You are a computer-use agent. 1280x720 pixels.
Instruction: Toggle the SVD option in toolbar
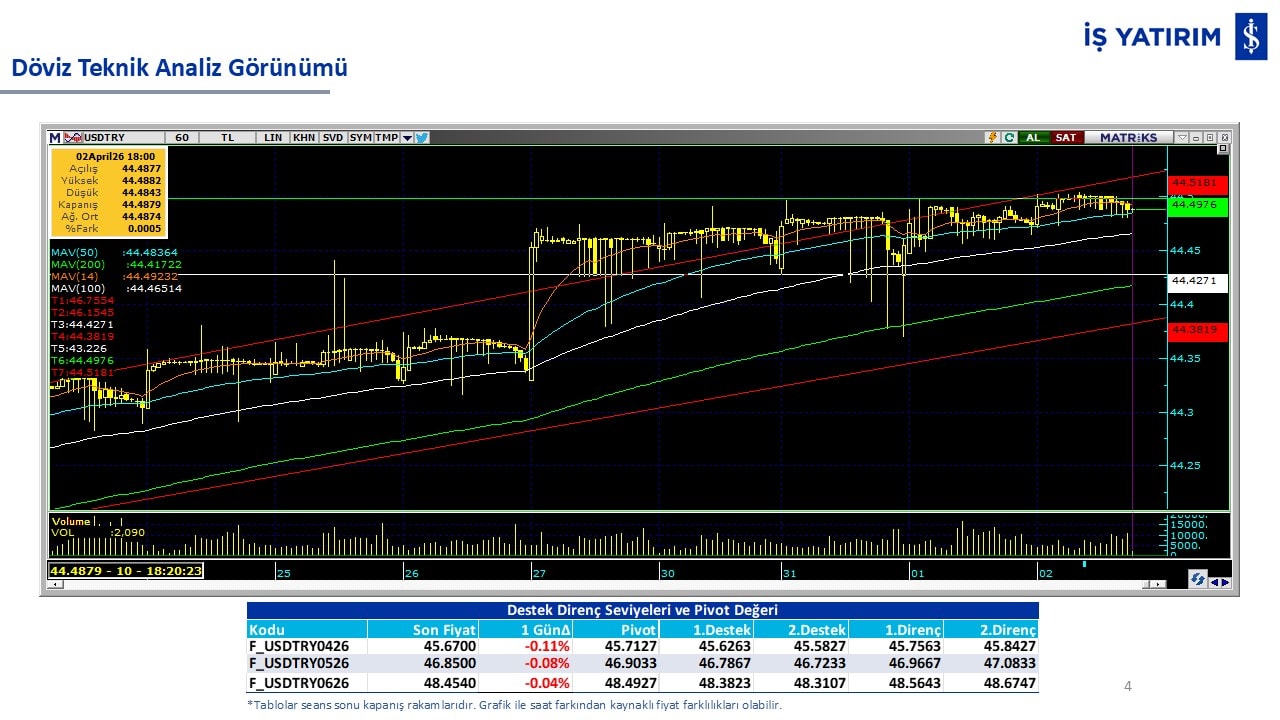pyautogui.click(x=332, y=137)
